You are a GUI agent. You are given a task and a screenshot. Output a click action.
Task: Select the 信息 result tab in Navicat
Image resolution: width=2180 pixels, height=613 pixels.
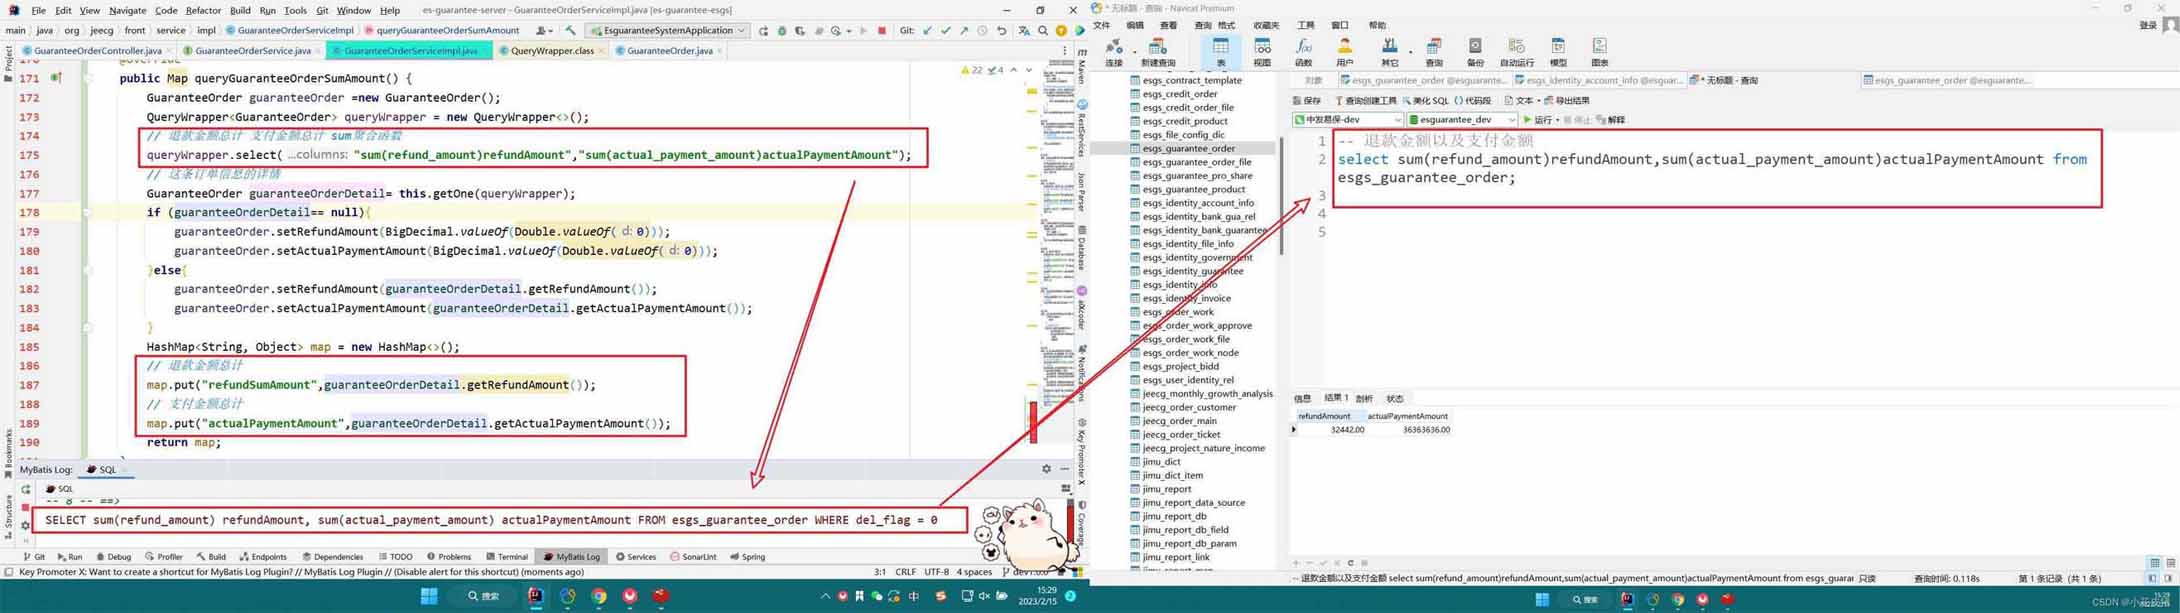[x=1302, y=398]
